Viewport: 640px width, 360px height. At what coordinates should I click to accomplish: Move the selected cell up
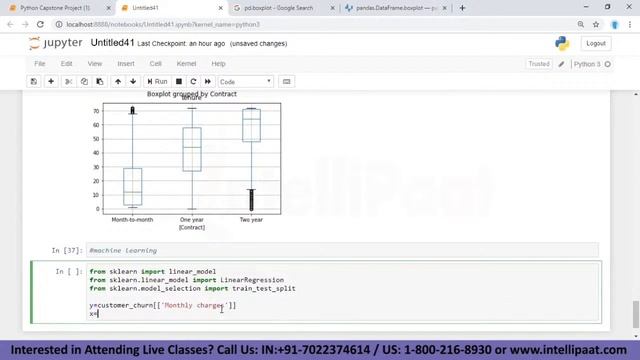118,82
